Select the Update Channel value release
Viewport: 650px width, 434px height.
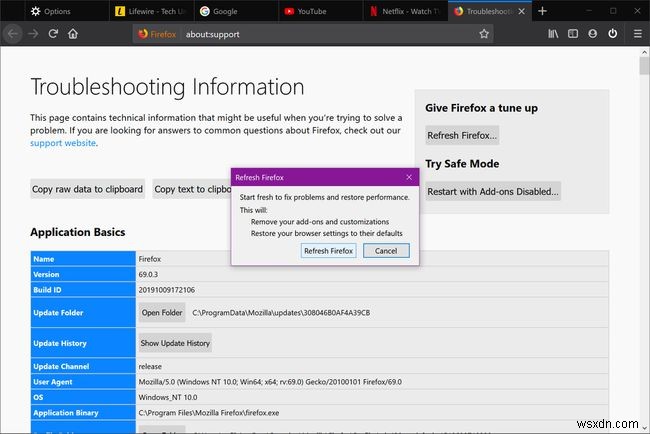pyautogui.click(x=150, y=366)
